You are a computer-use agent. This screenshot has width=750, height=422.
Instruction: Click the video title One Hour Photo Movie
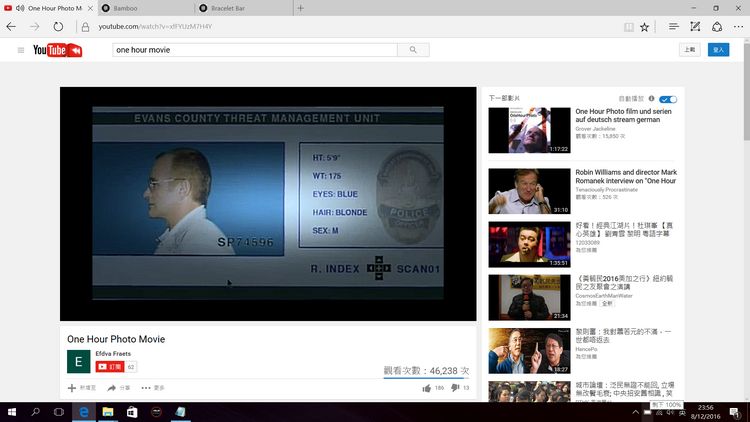[x=116, y=339]
